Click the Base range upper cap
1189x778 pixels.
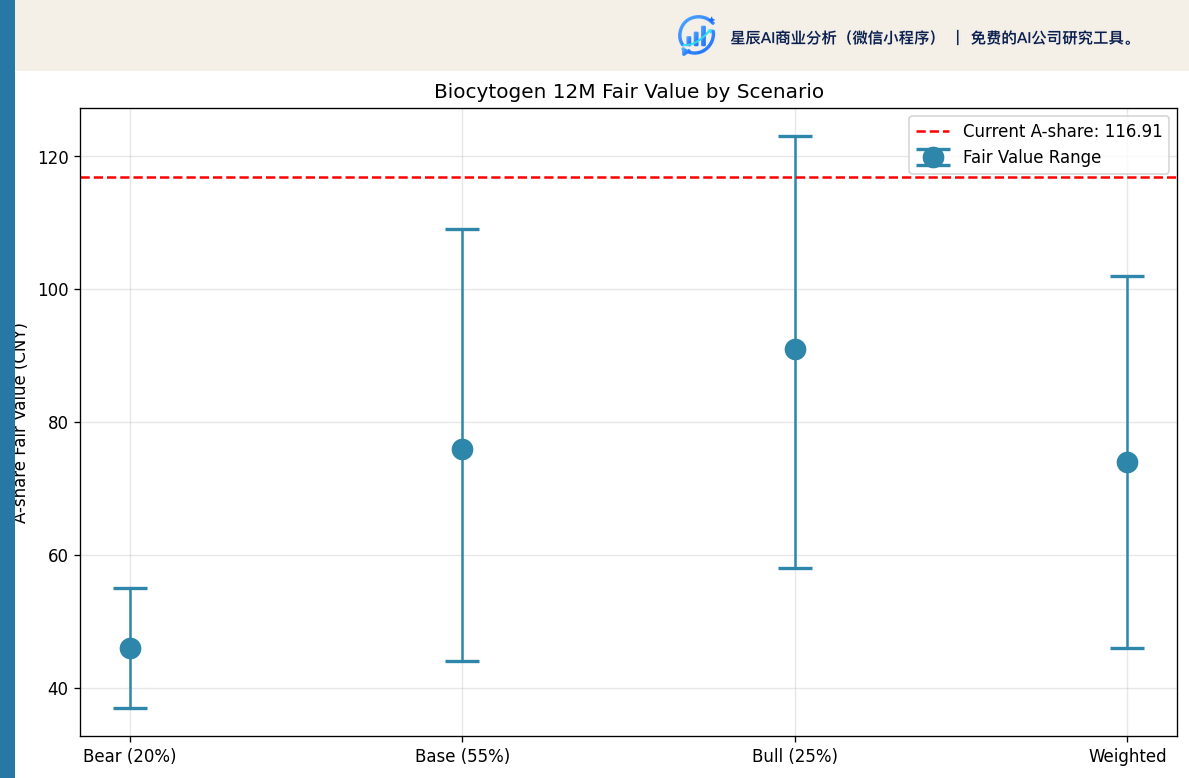pos(463,230)
